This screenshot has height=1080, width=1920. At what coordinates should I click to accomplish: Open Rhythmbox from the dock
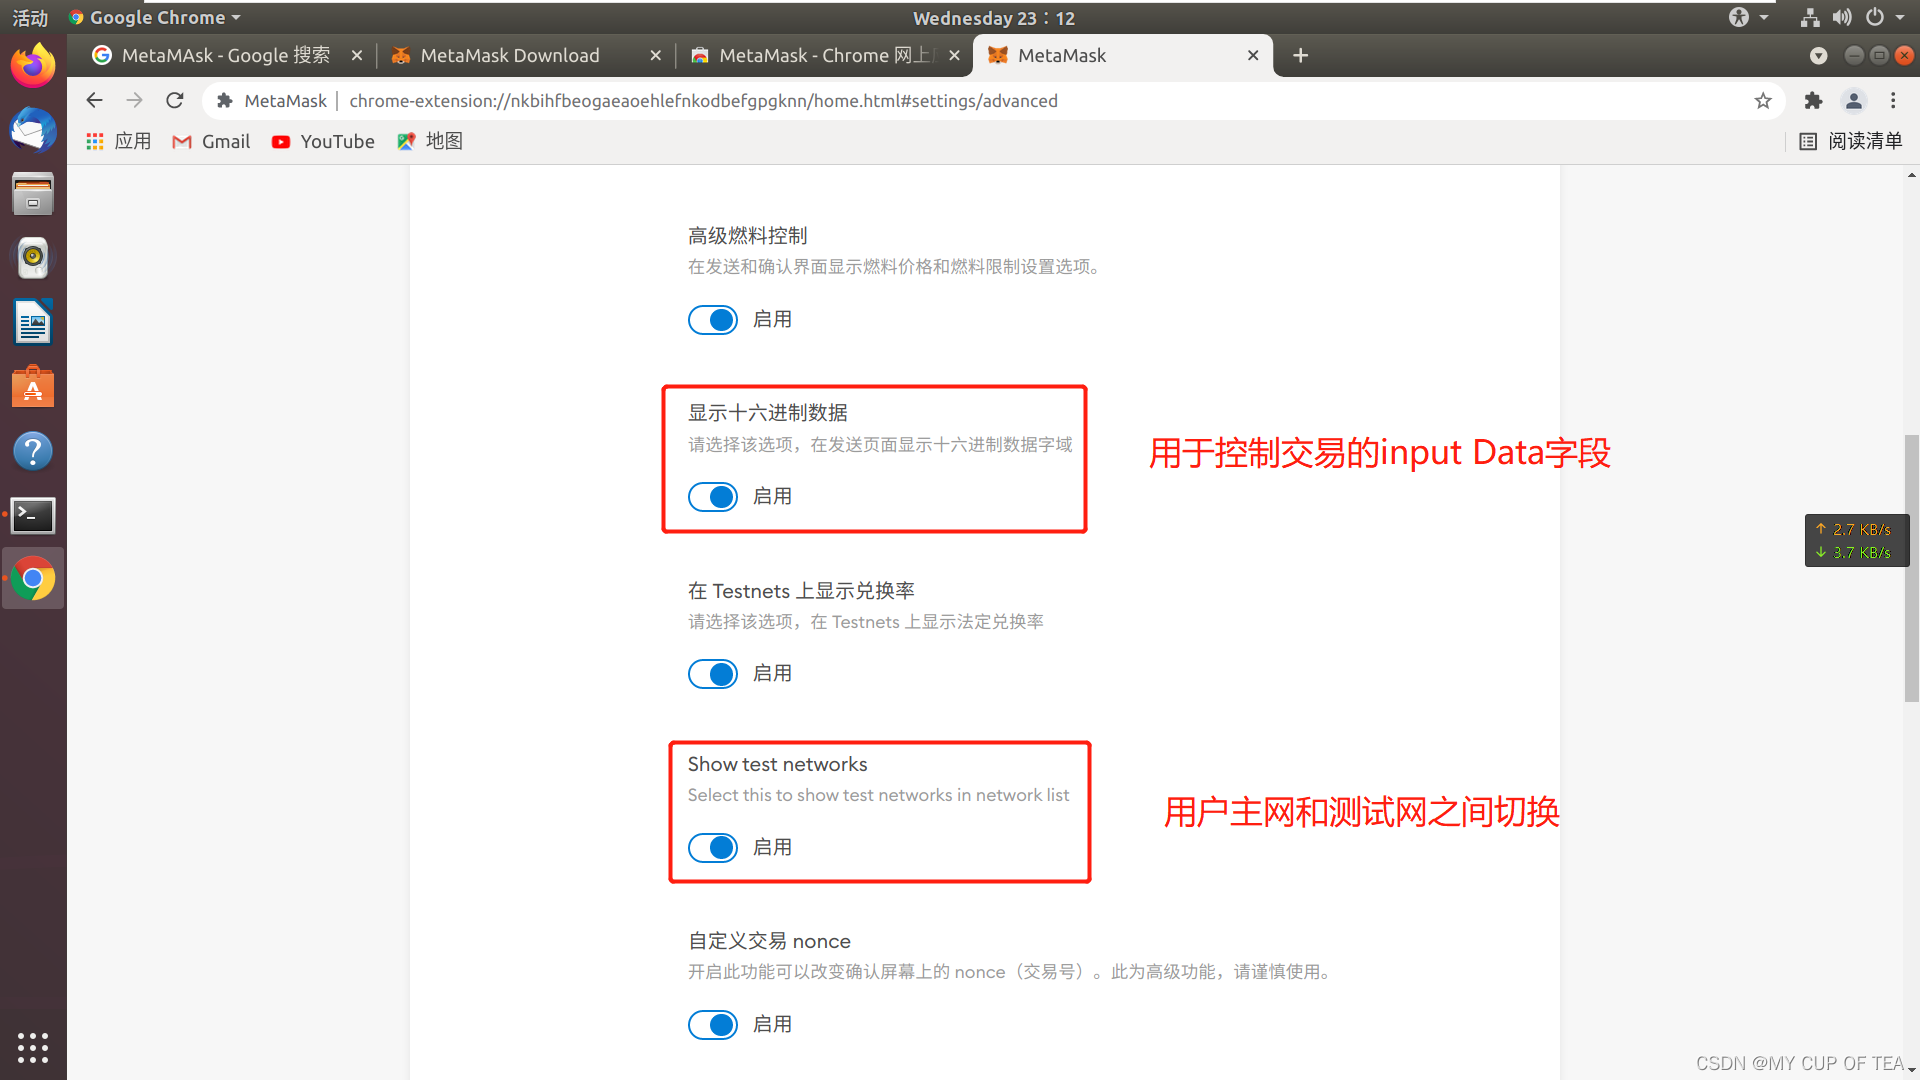tap(33, 258)
